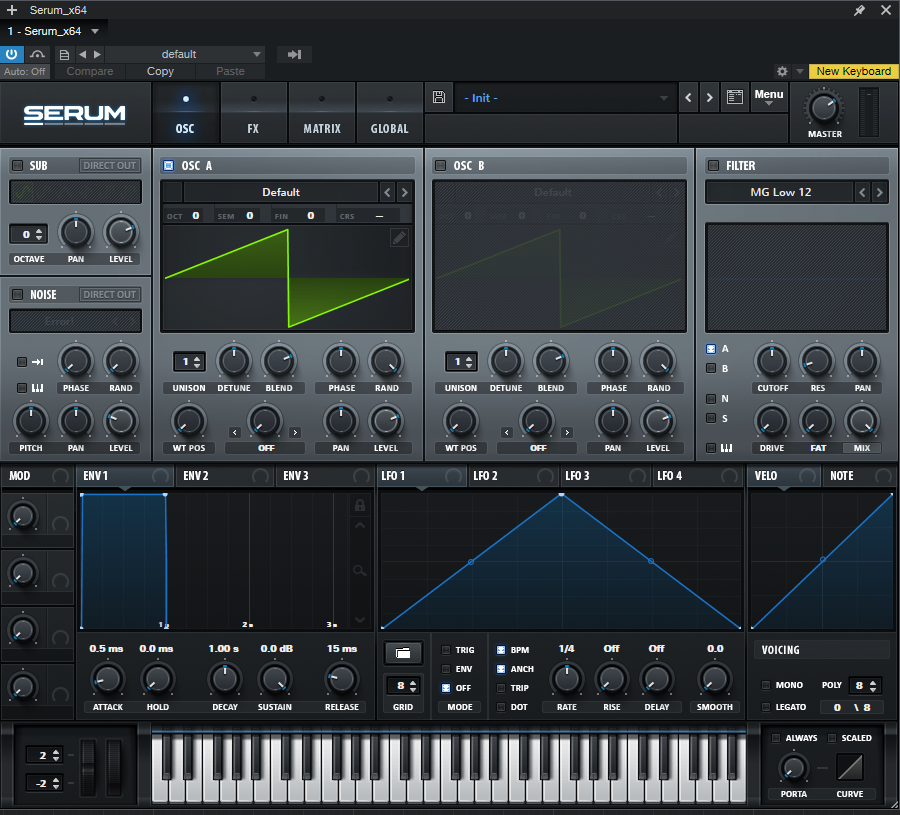Switch to the FX tab
900x815 pixels.
pos(253,113)
